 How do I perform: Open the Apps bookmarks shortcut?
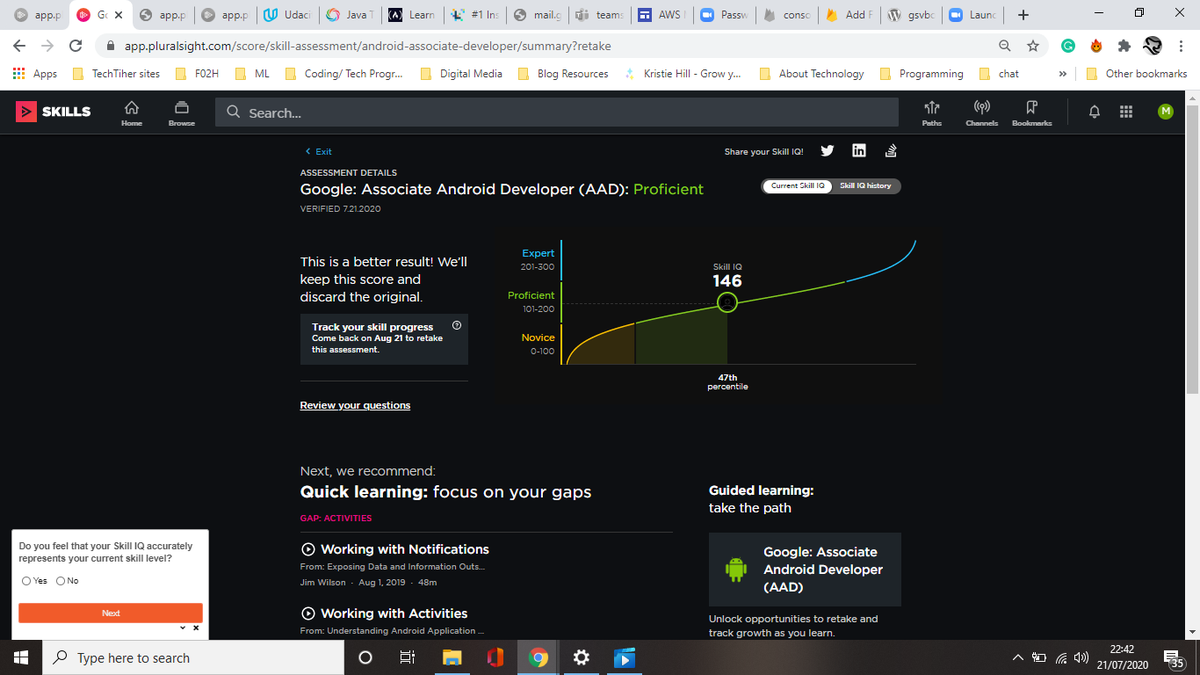click(35, 74)
